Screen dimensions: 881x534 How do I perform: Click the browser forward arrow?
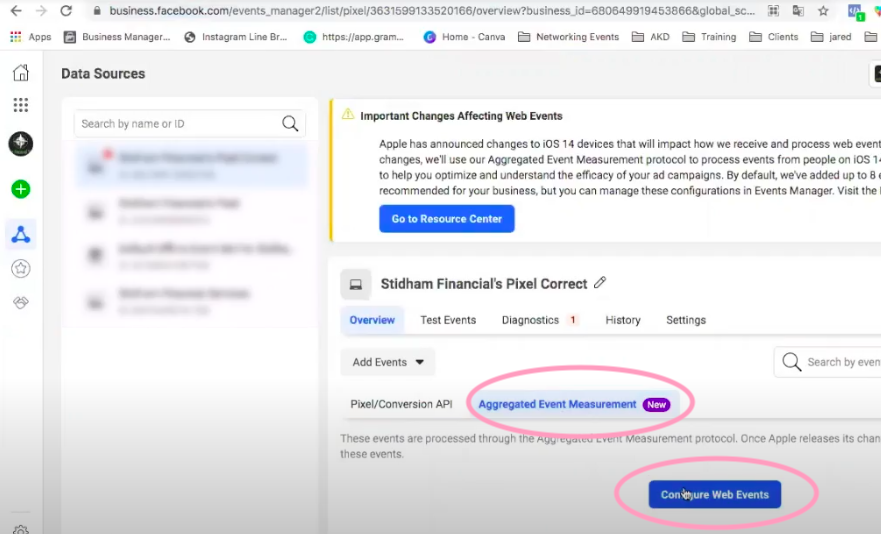pos(41,11)
